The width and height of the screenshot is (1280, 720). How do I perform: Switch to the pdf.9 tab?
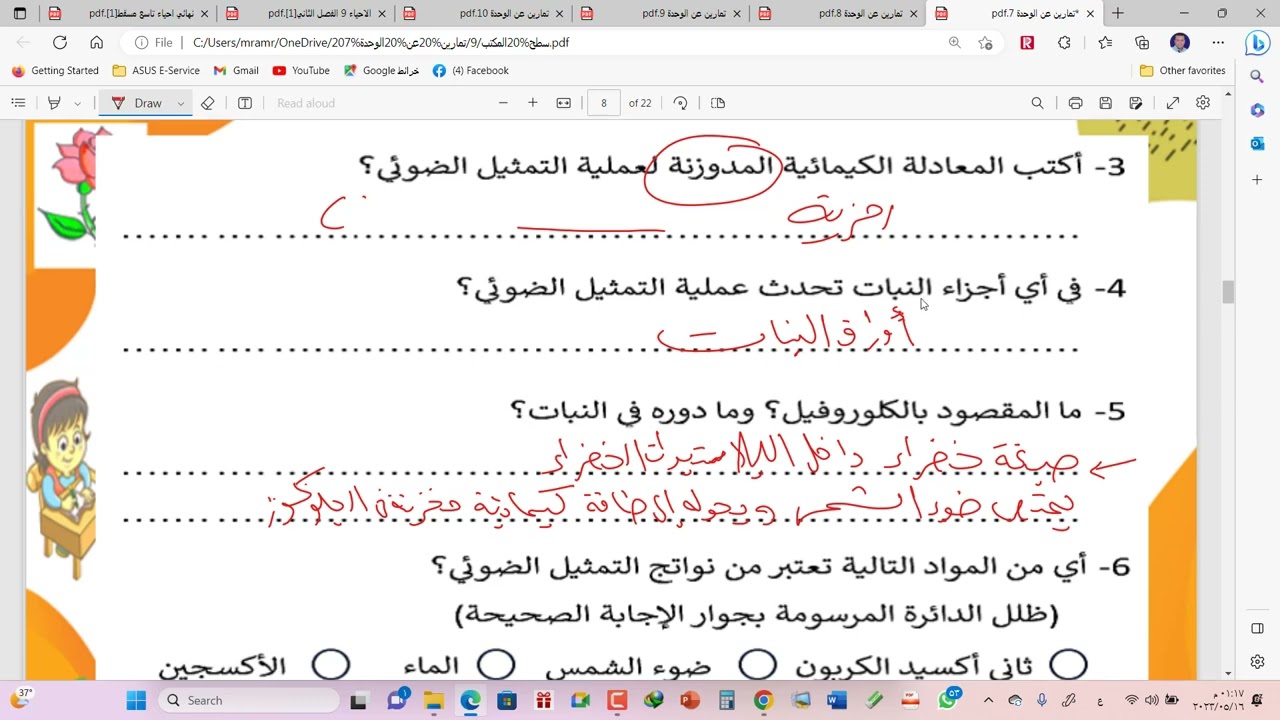[665, 14]
